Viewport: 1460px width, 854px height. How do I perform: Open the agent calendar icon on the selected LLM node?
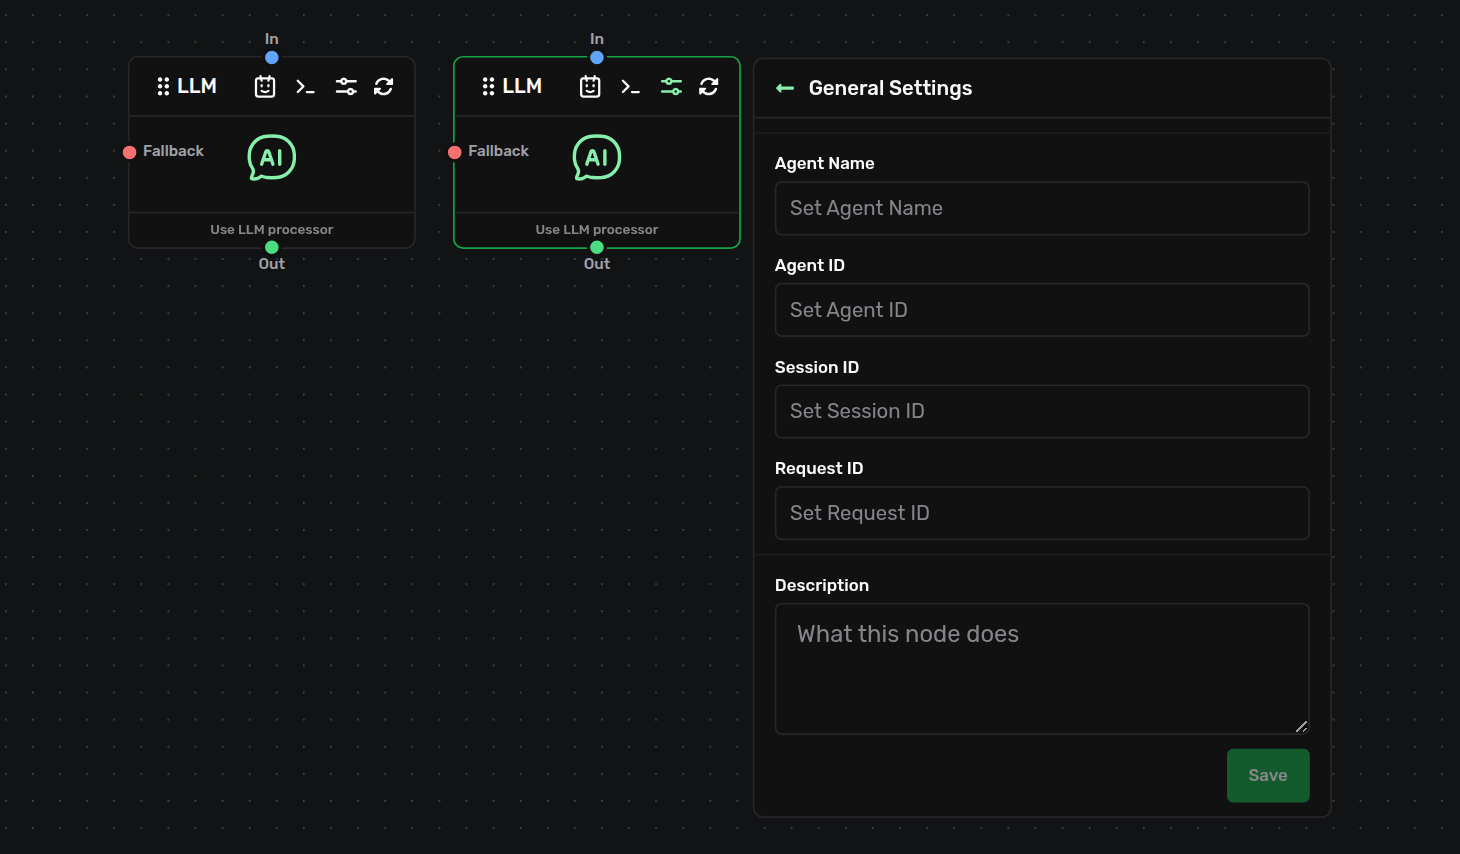(590, 87)
